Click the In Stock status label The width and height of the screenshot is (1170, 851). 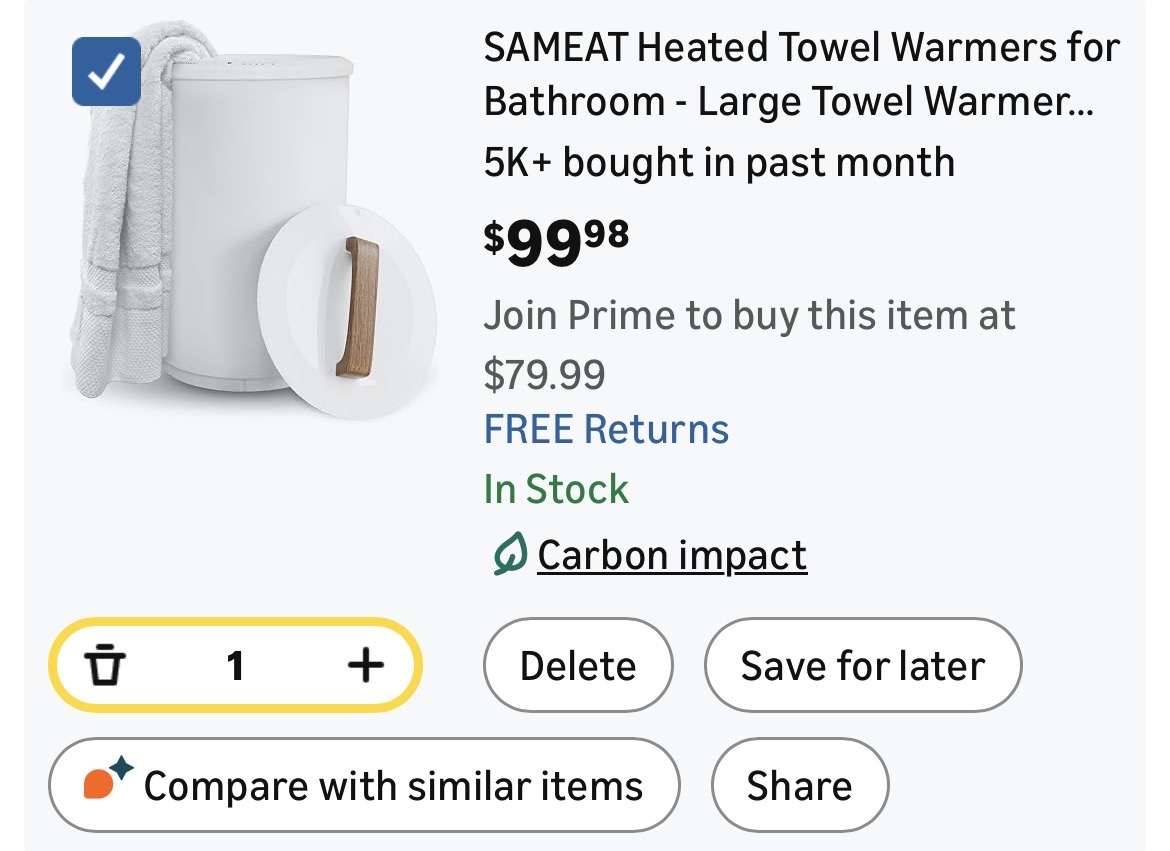click(556, 490)
